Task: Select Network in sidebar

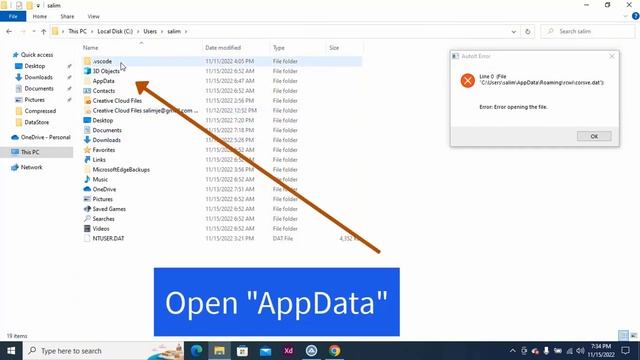Action: [31, 167]
